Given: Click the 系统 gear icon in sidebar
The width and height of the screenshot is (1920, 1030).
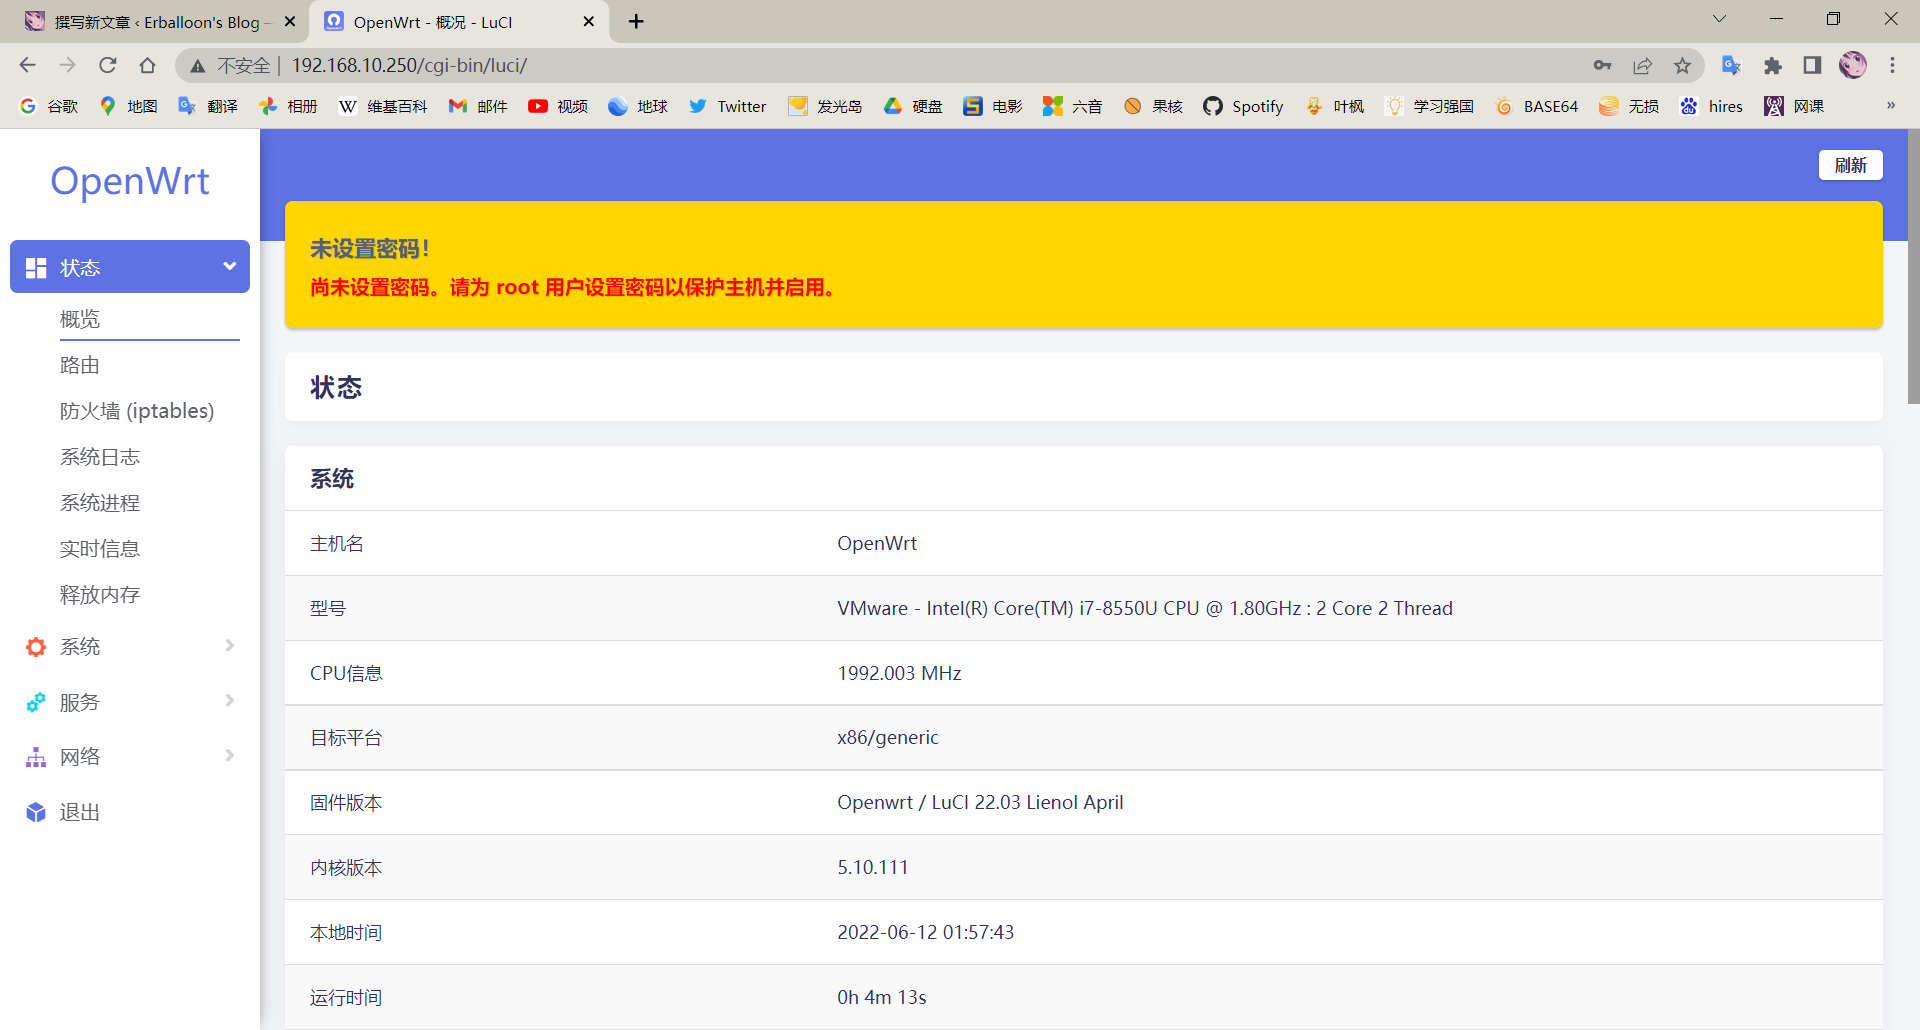Looking at the screenshot, I should [36, 647].
